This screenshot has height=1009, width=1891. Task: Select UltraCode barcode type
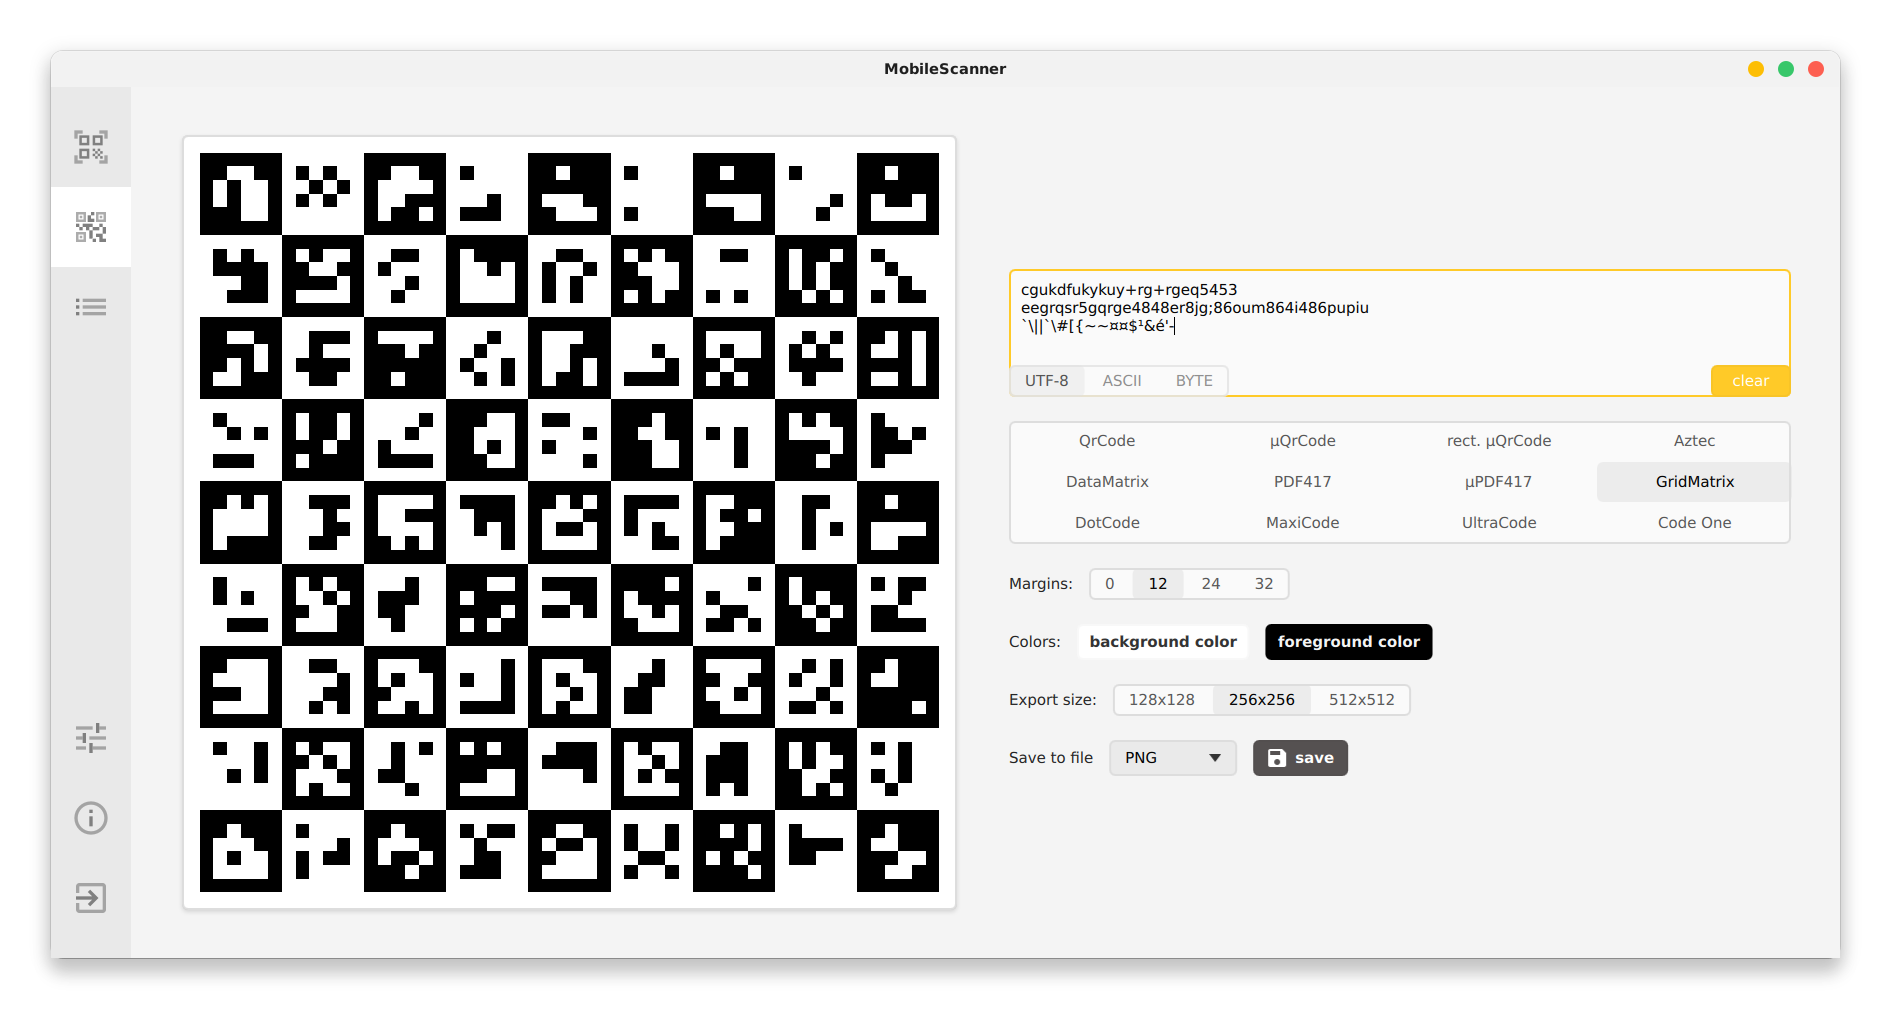coord(1499,523)
